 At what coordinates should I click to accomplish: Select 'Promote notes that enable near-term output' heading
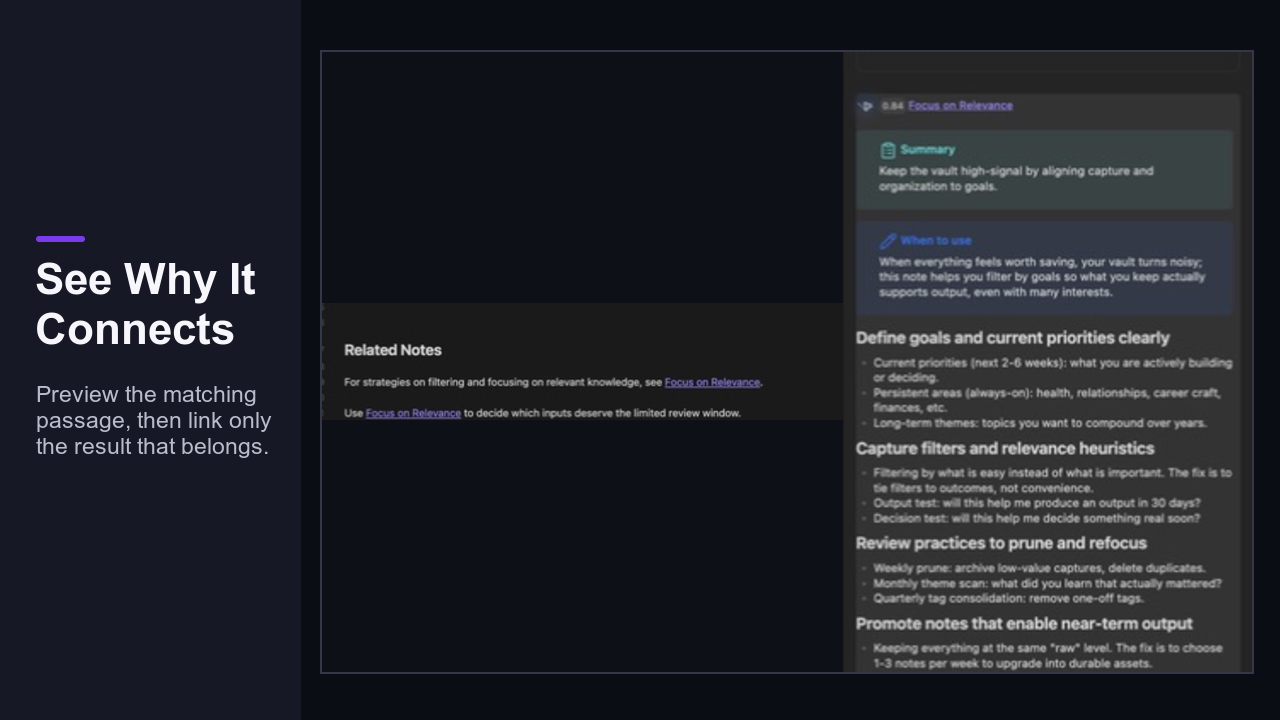click(x=1024, y=624)
